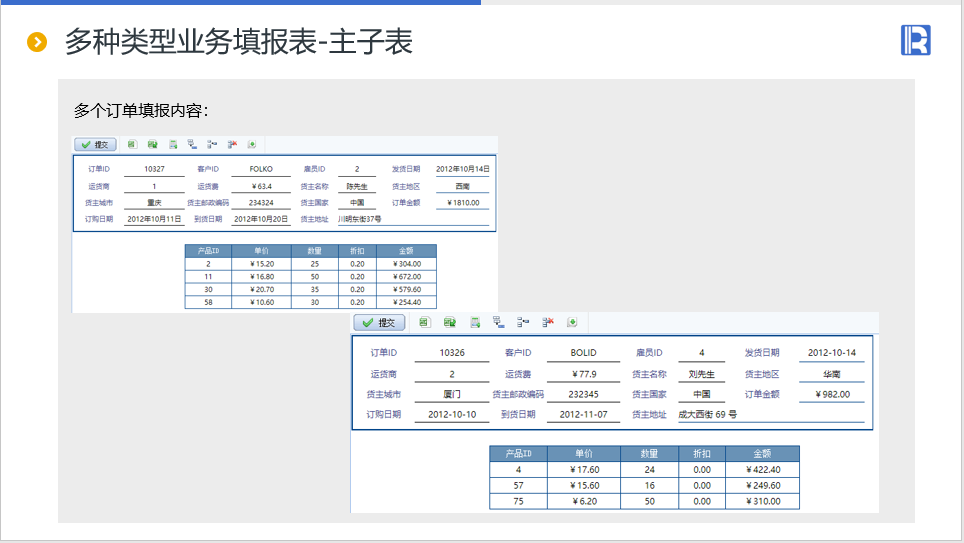
Task: Click the 货主城市 field showing 厦门
Action: [452, 394]
